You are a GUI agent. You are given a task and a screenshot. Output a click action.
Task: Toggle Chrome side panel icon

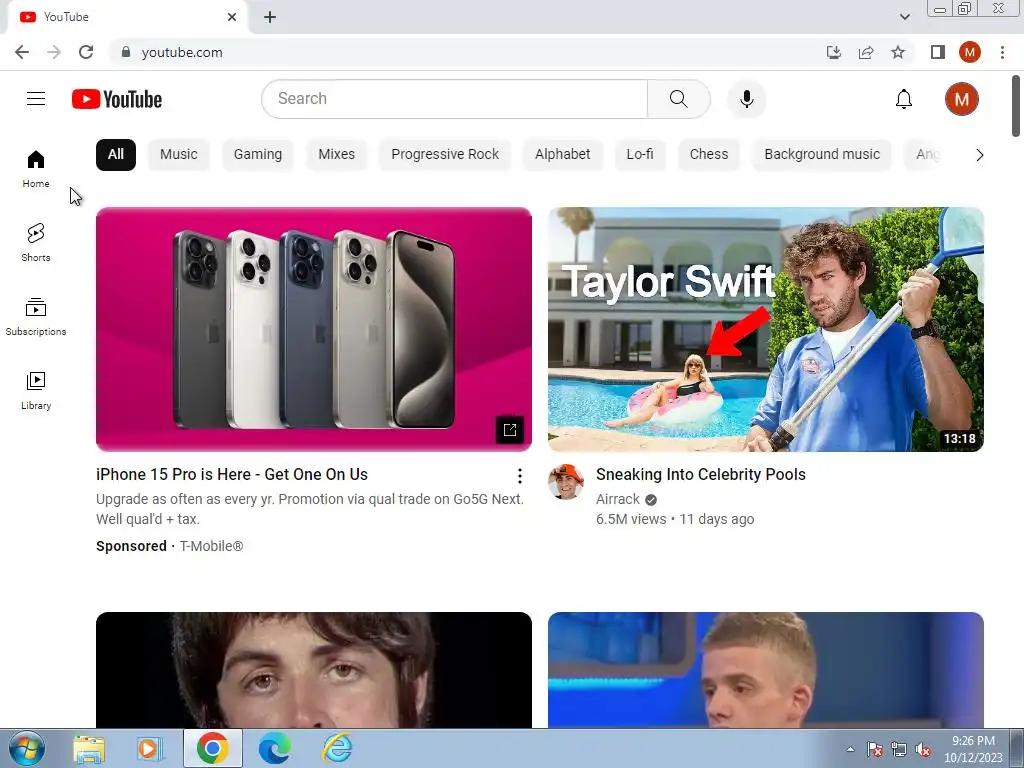coord(938,52)
